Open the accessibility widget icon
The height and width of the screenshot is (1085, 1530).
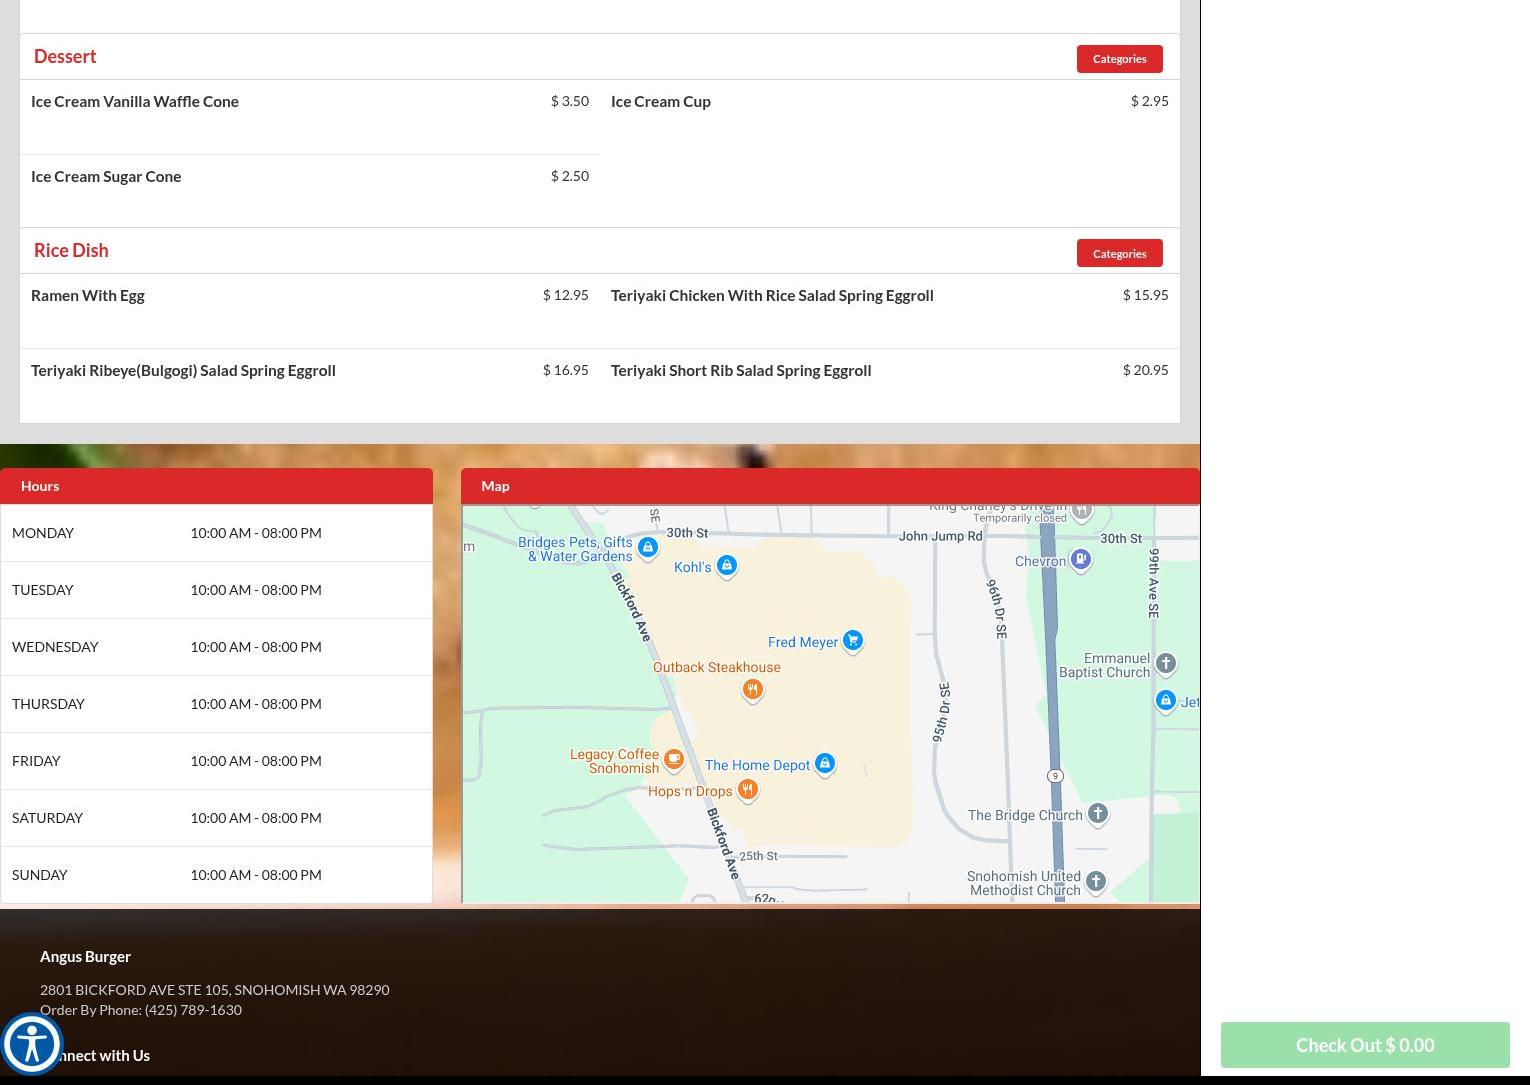coord(32,1044)
